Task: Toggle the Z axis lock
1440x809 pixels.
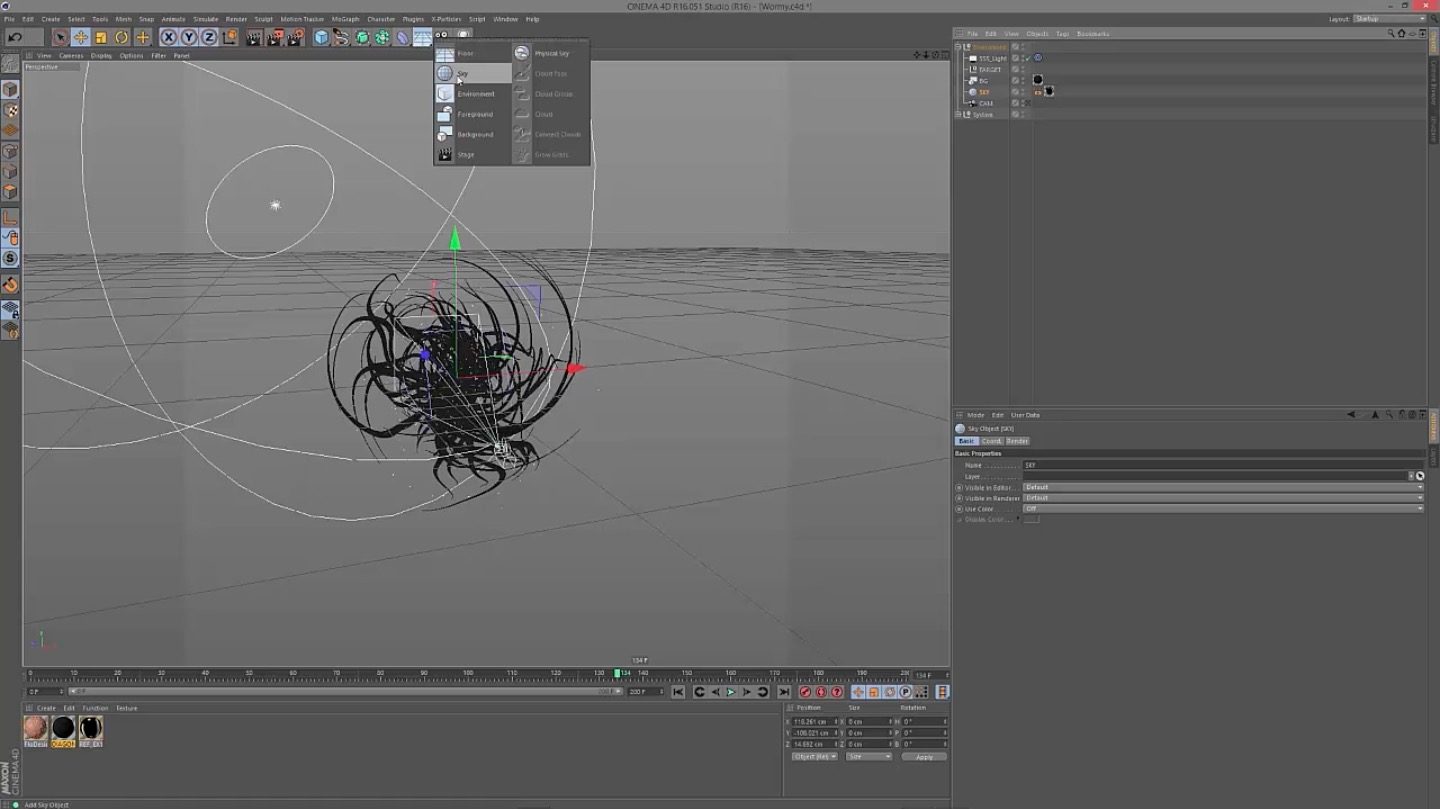Action: 208,37
